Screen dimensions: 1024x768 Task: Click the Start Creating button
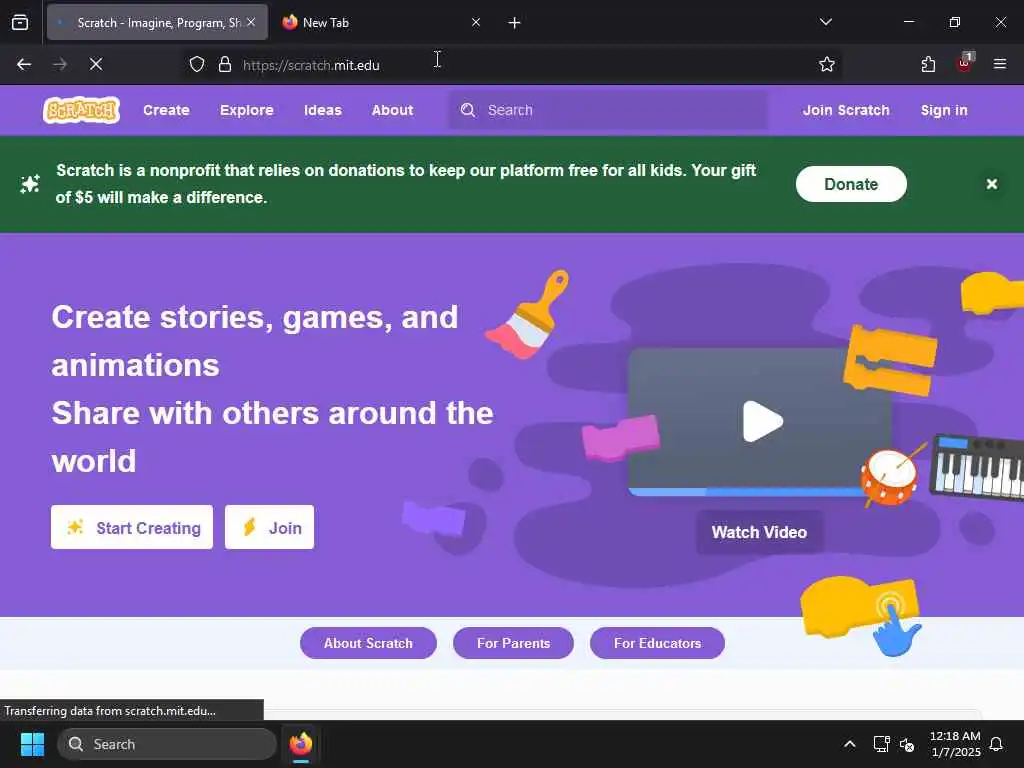(x=132, y=527)
